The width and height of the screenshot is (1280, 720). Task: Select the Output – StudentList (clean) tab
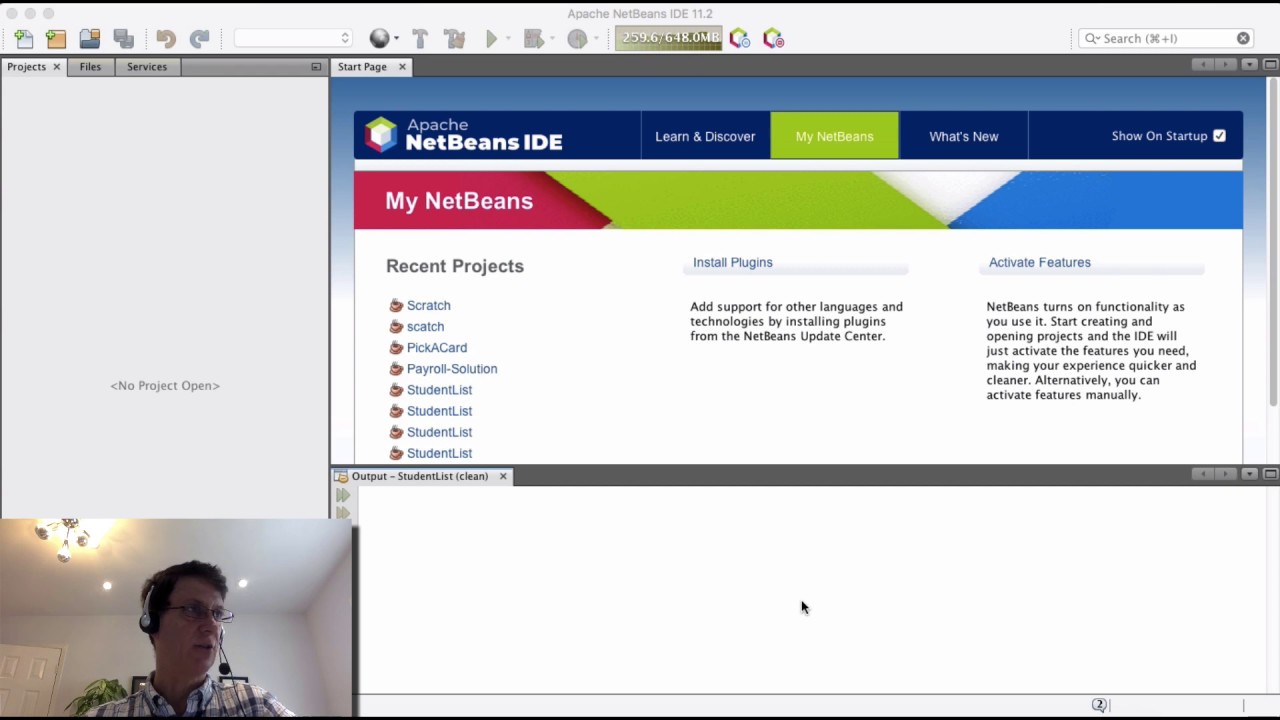tap(420, 476)
